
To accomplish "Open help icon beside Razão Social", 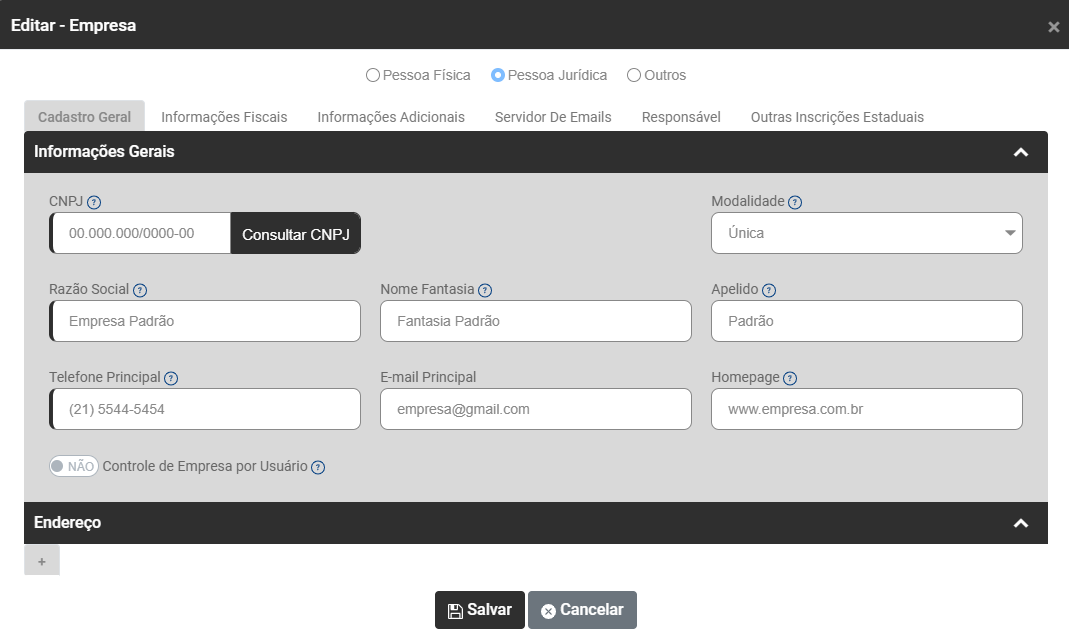I will tap(140, 290).
